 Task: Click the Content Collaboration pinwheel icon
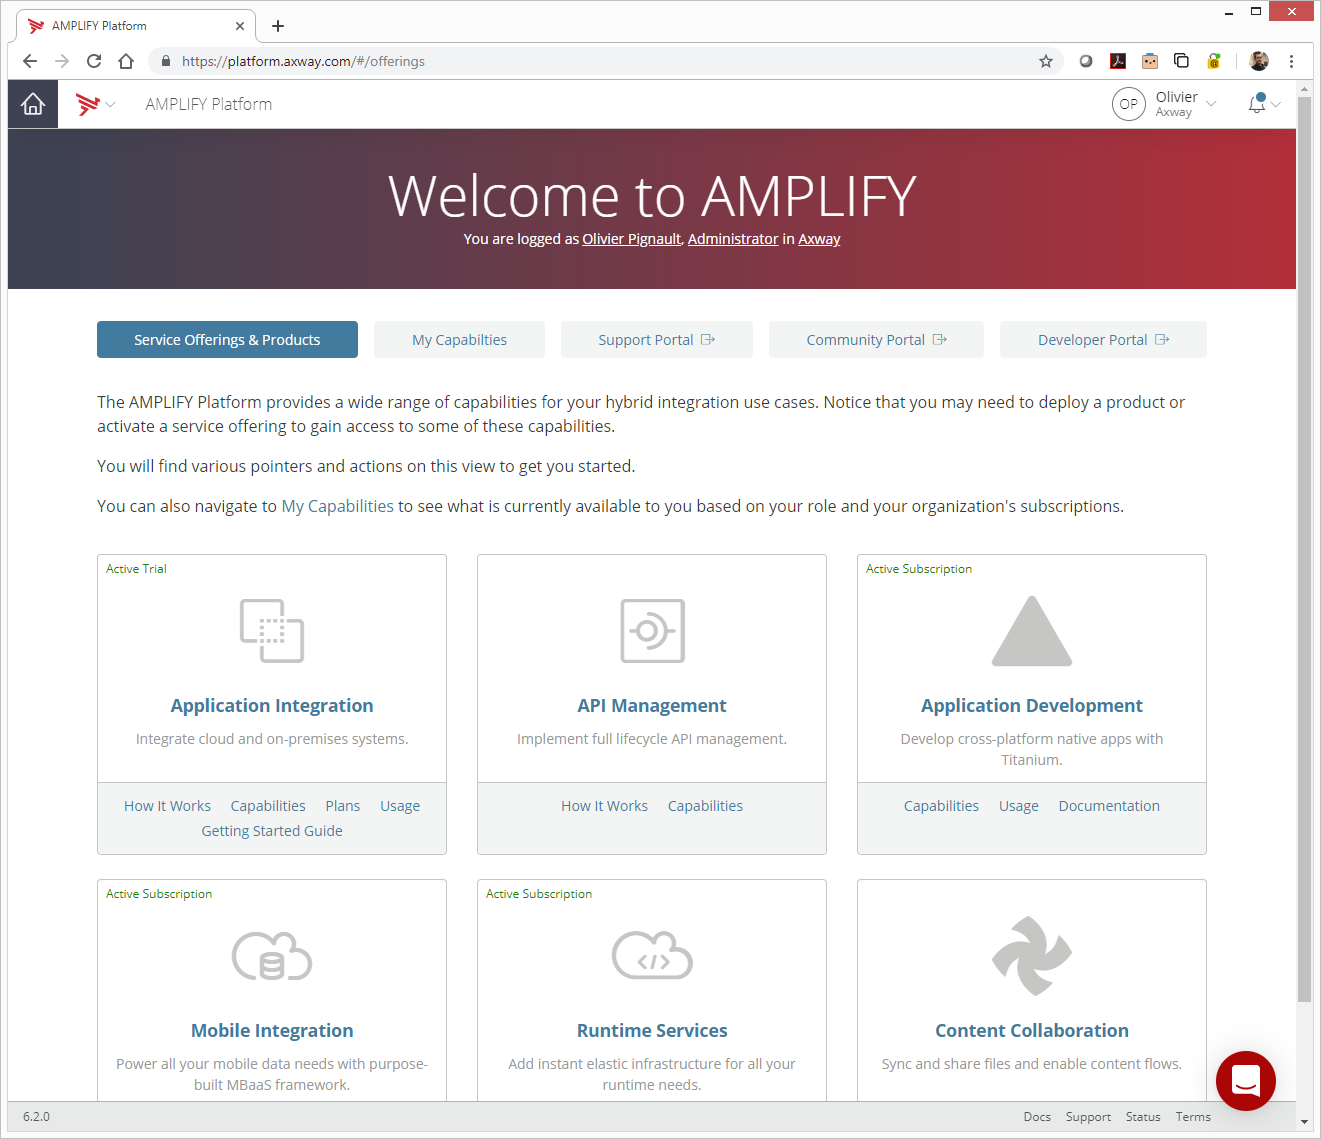click(x=1032, y=956)
